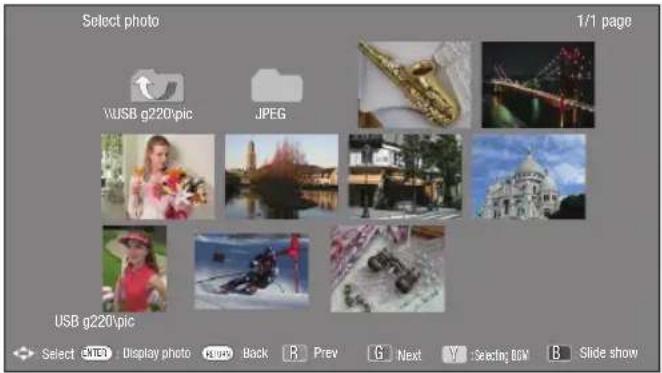Image resolution: width=662 pixels, height=373 pixels.
Task: Click the Next label
Action: [x=410, y=355]
